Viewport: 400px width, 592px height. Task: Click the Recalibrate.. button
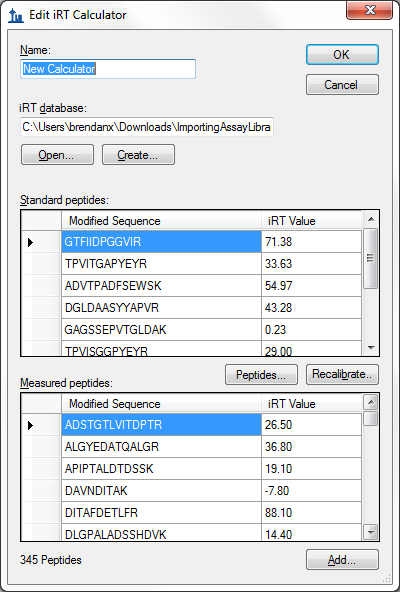pos(342,375)
